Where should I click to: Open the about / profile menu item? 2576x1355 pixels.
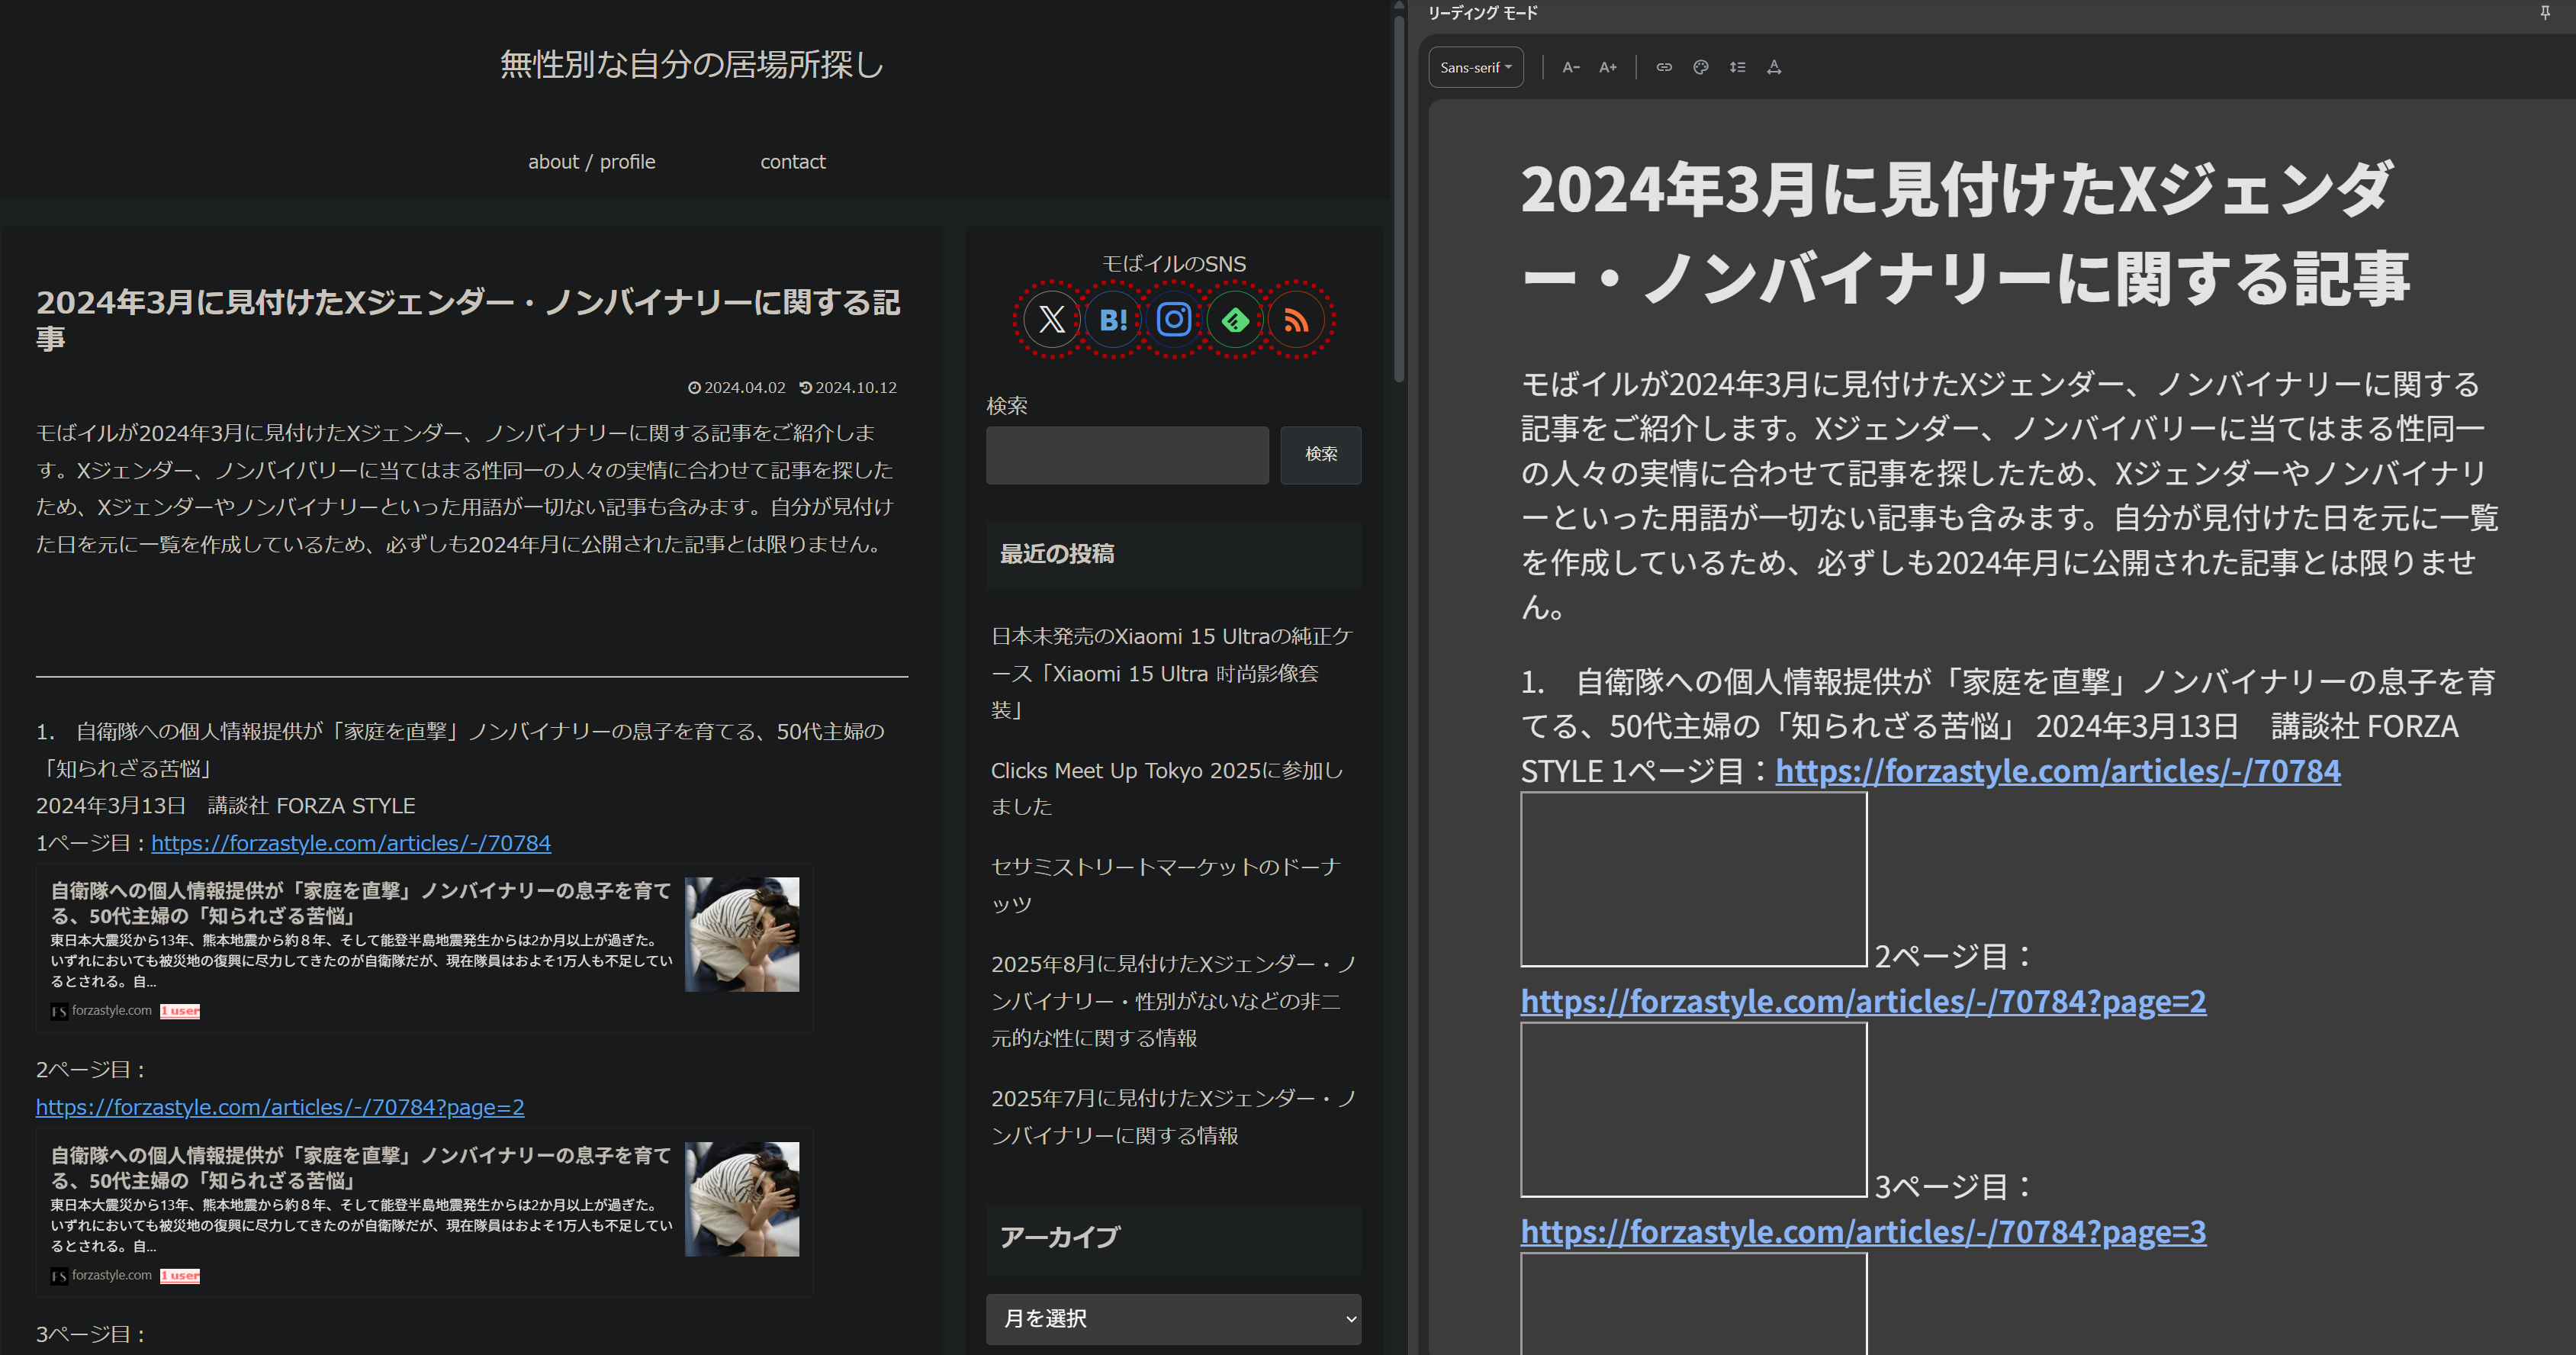tap(591, 162)
